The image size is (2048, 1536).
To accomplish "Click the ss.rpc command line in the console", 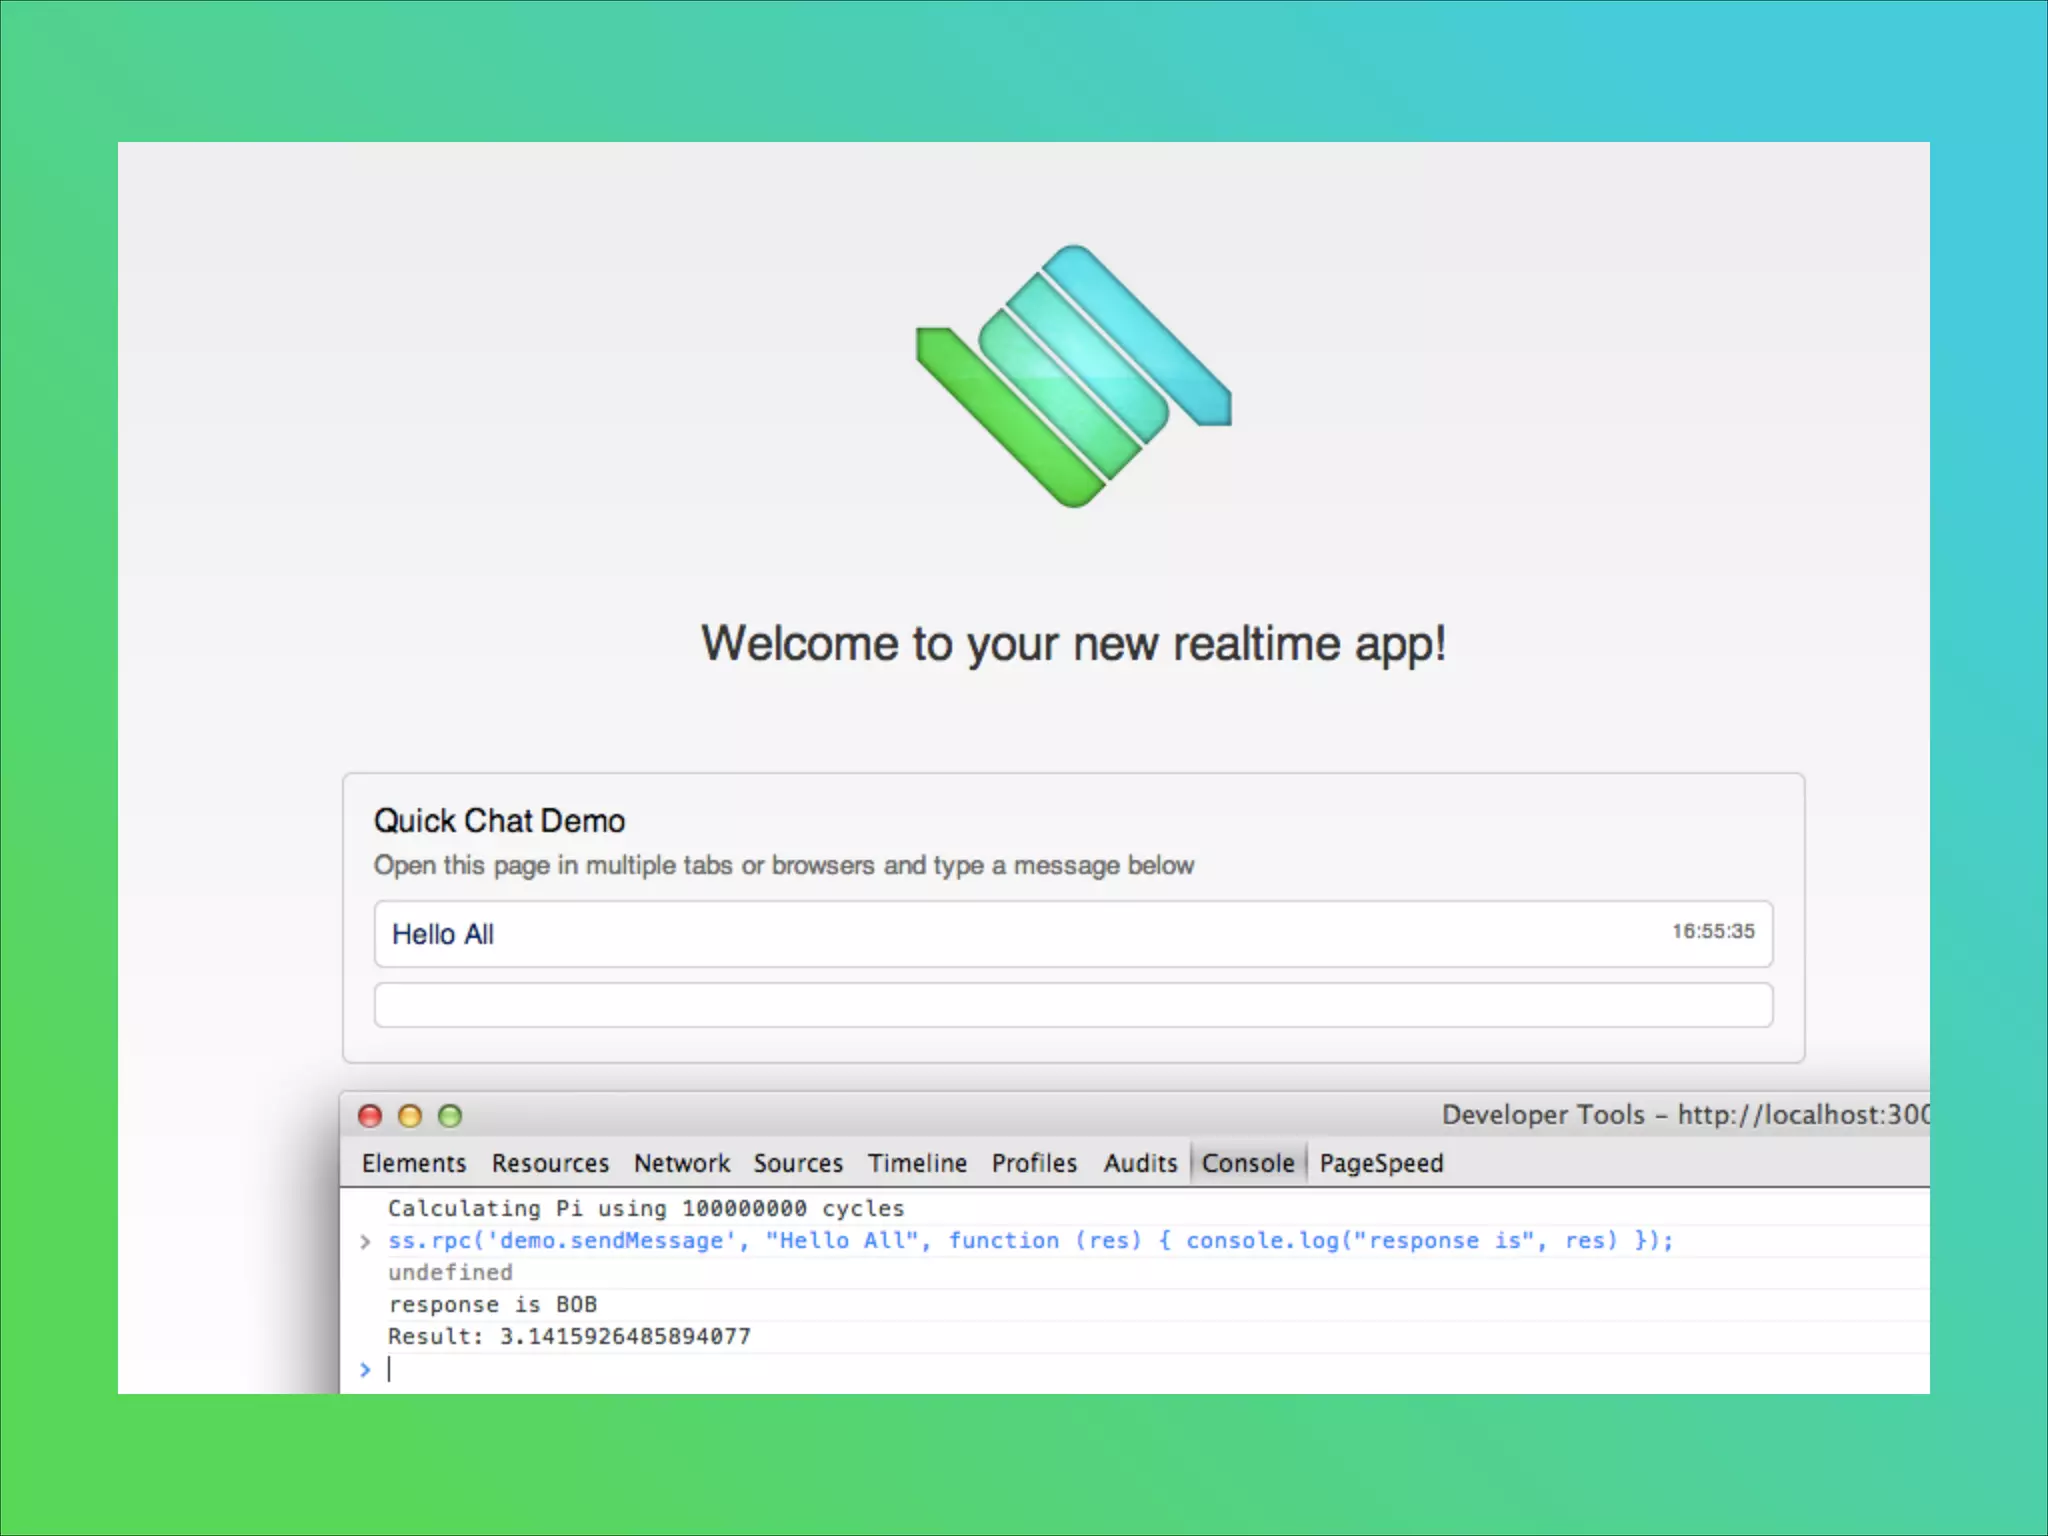I will pyautogui.click(x=1030, y=1241).
